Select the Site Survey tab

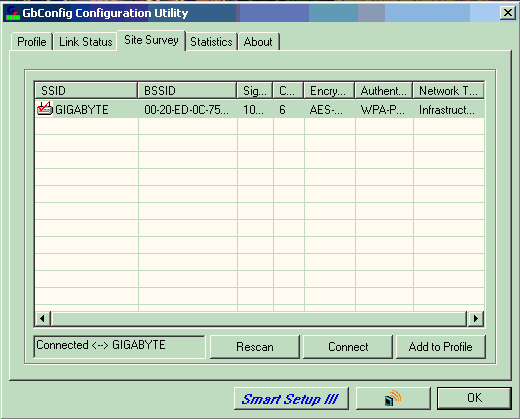pos(151,40)
